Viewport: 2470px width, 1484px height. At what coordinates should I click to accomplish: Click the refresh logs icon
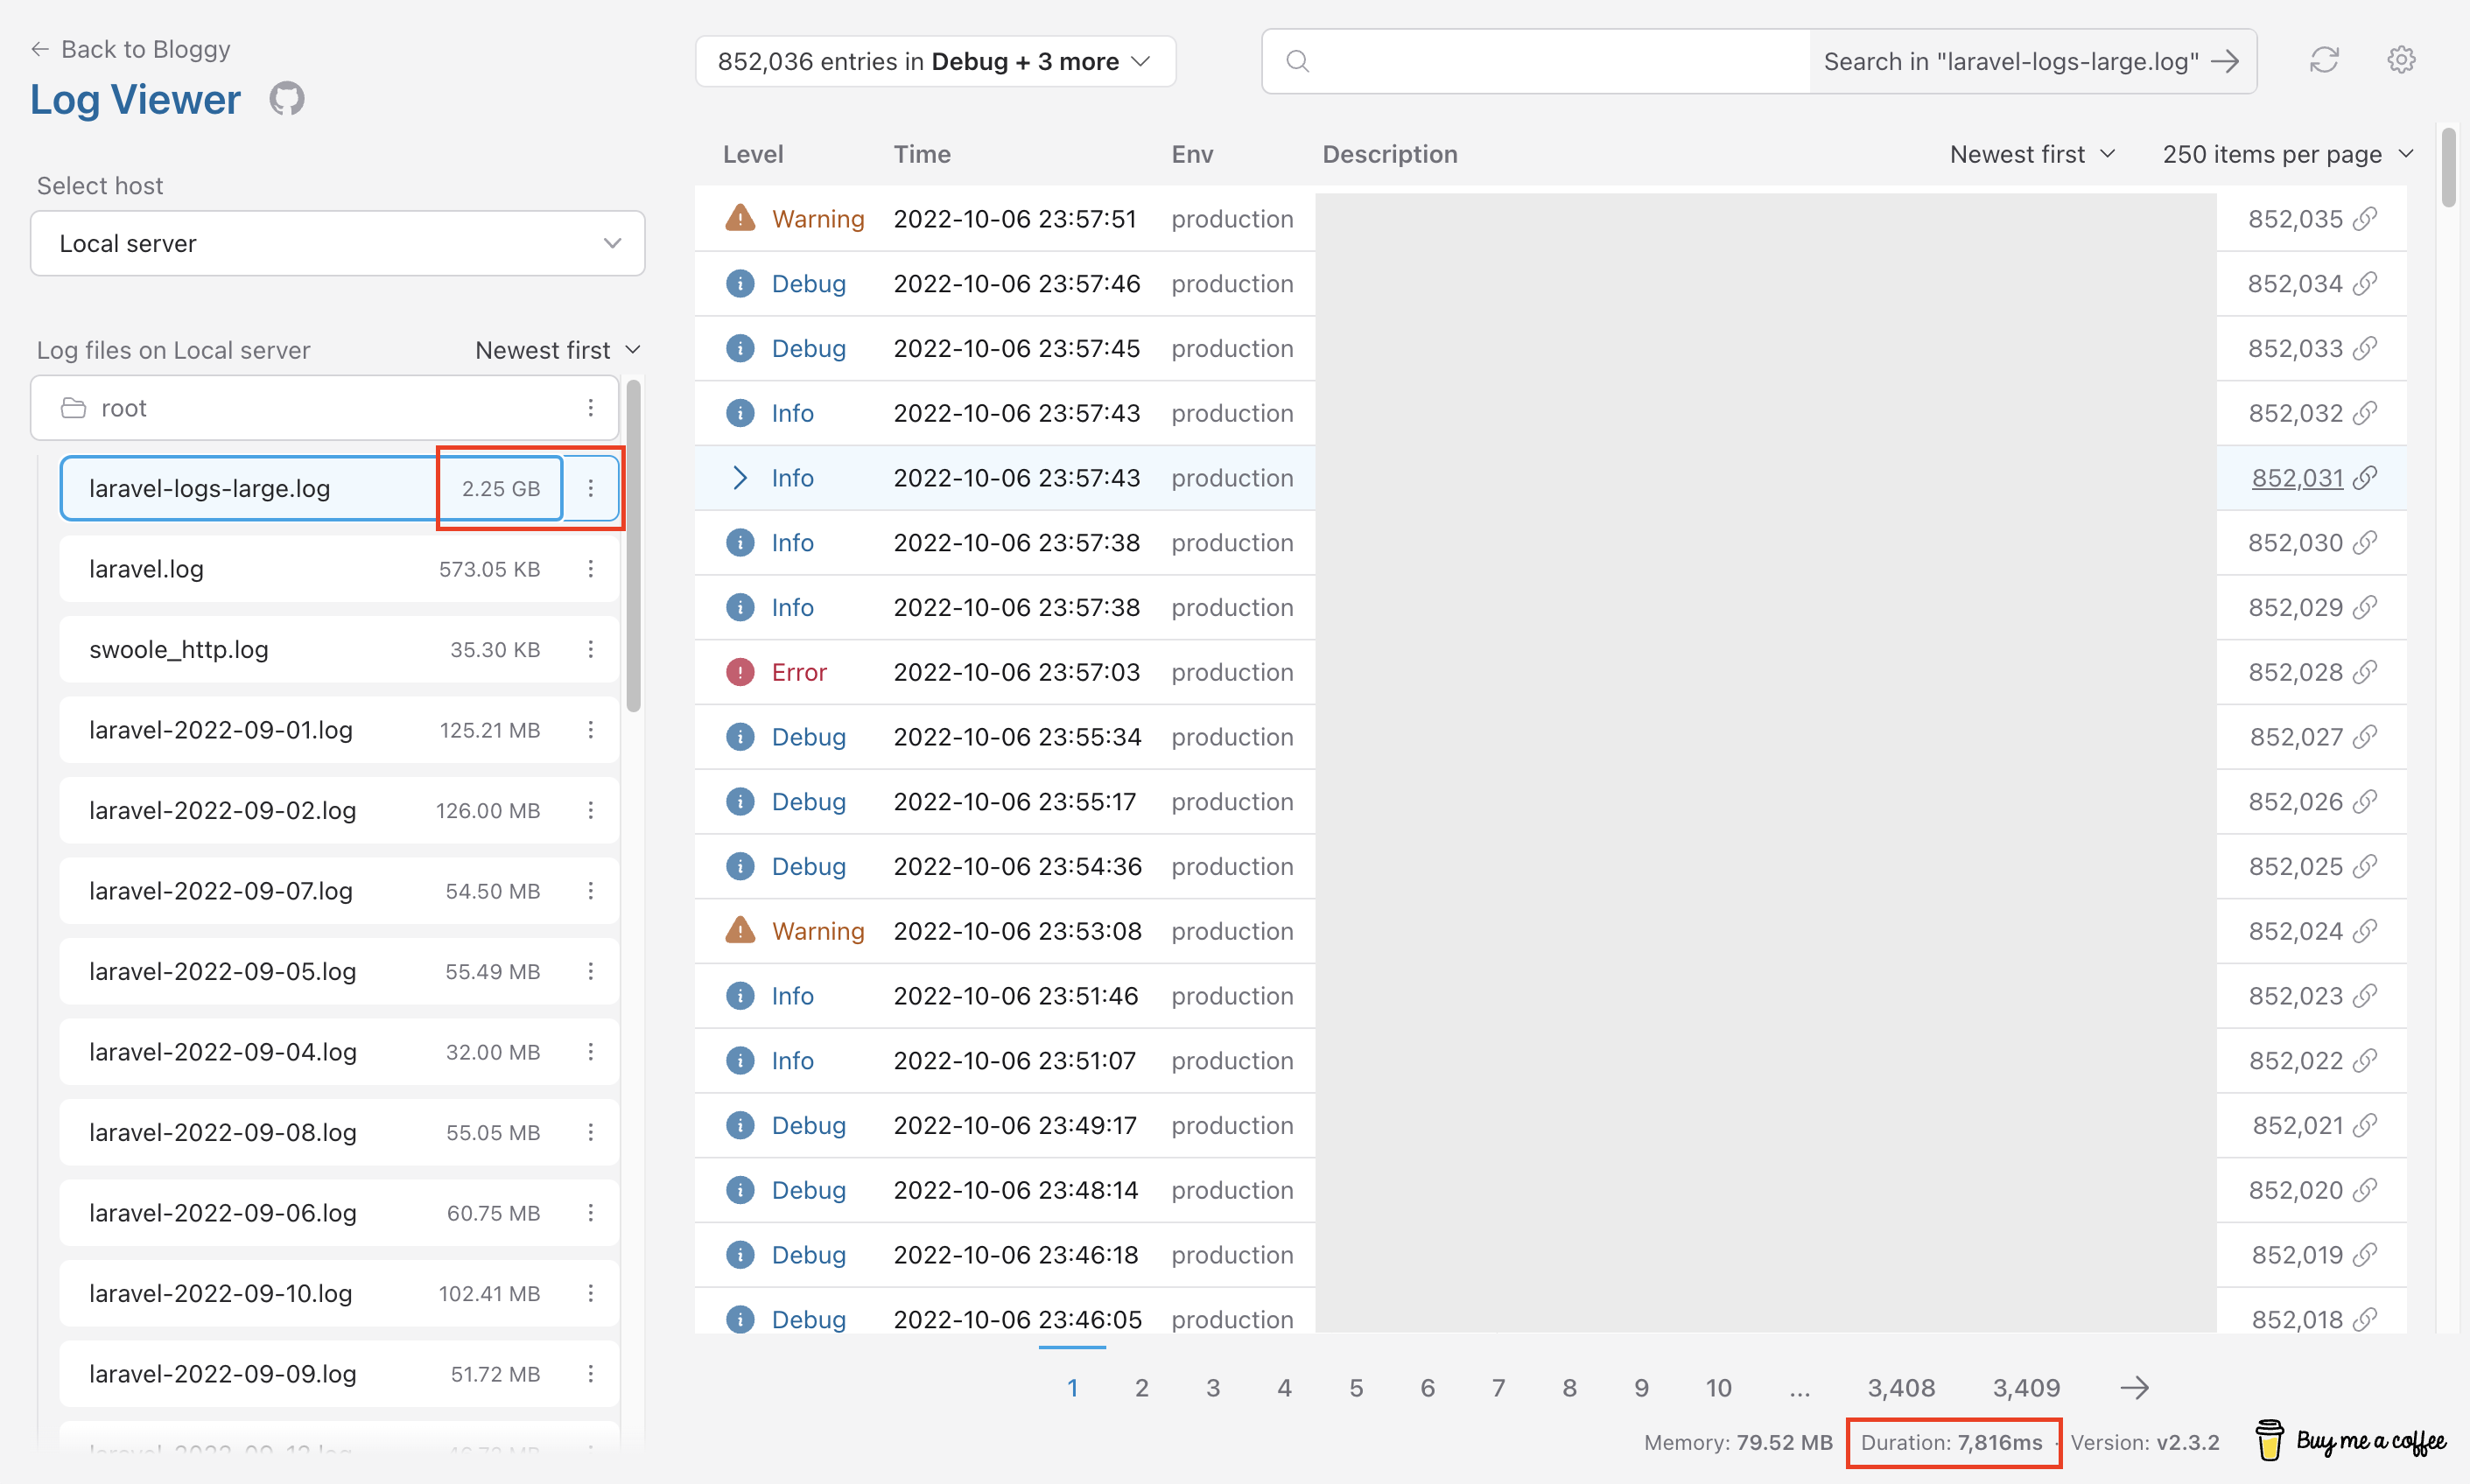(2324, 61)
